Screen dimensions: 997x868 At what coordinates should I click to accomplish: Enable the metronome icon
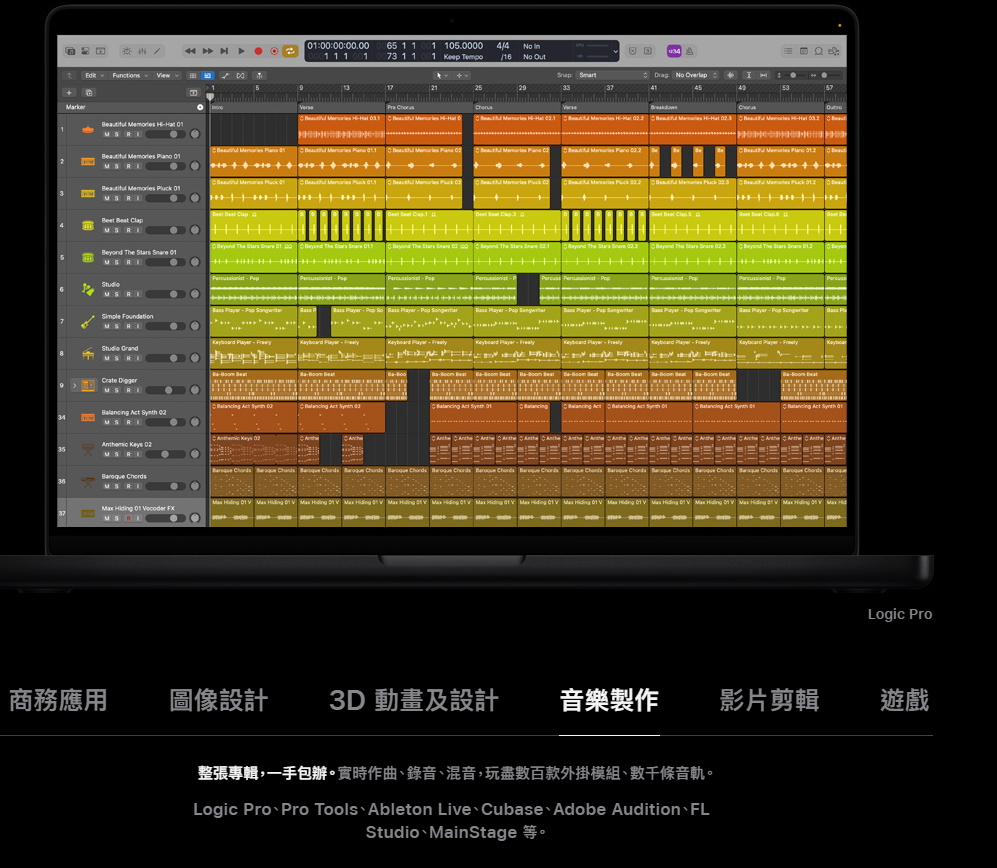click(691, 51)
